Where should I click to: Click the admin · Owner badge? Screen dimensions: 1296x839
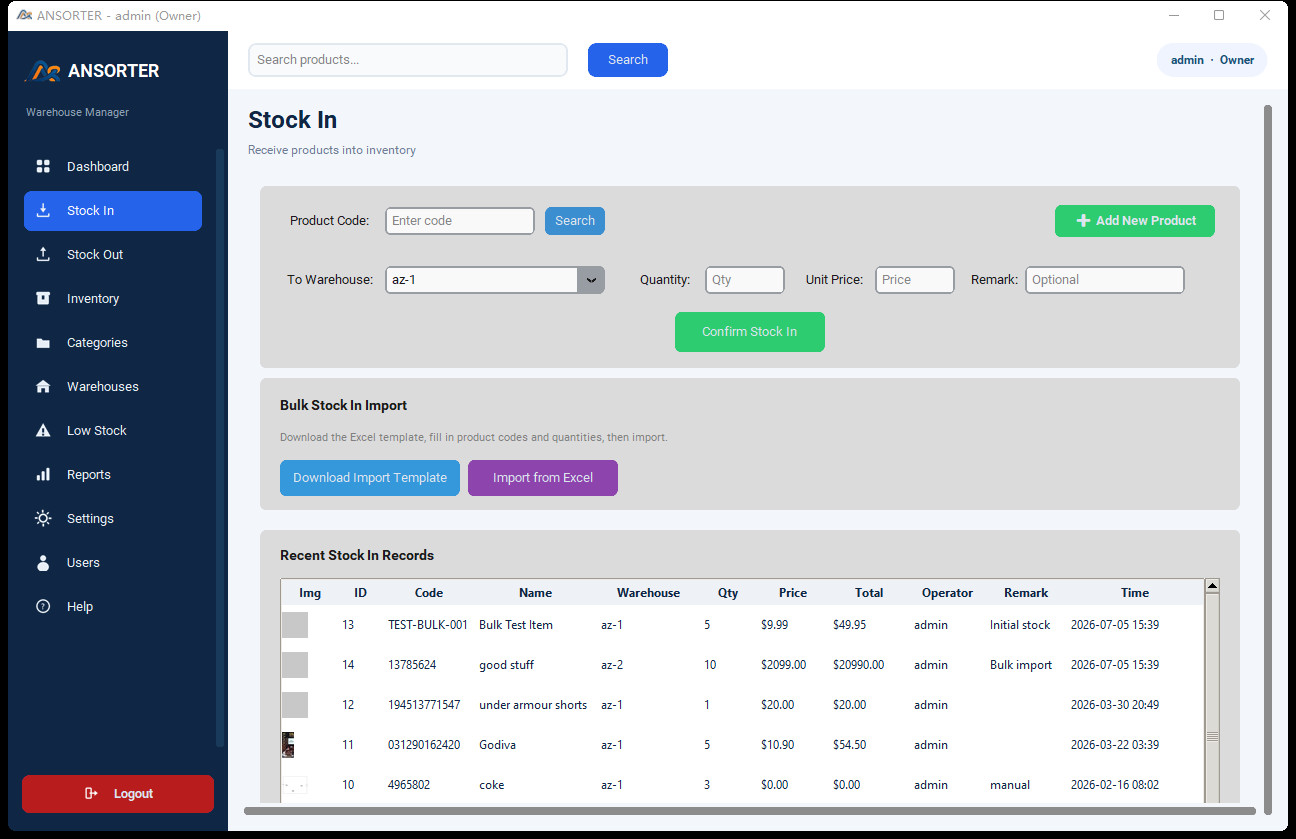click(x=1212, y=60)
